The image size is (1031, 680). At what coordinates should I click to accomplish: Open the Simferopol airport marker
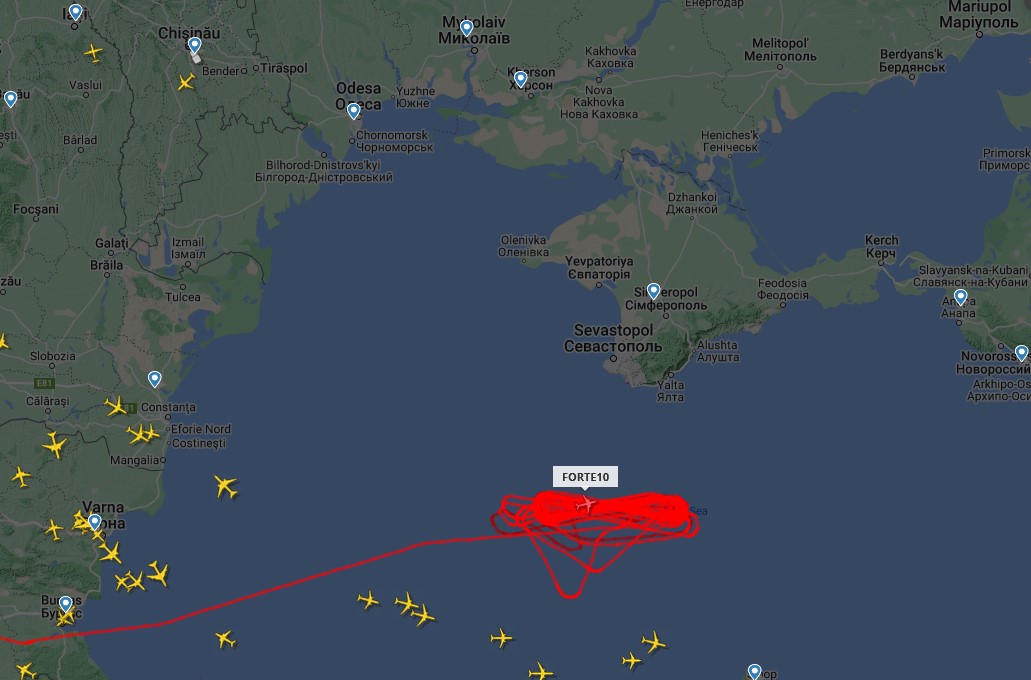coord(653,291)
